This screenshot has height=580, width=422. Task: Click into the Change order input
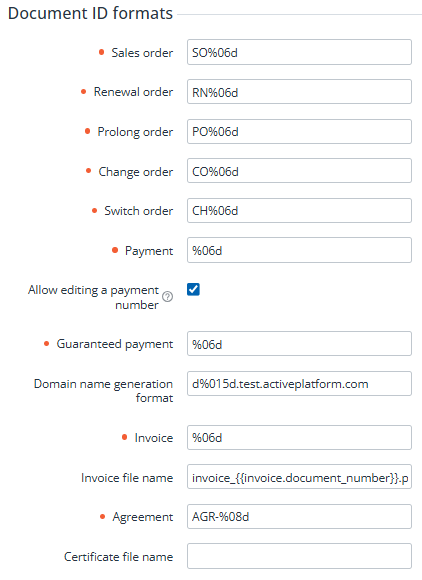pos(299,171)
